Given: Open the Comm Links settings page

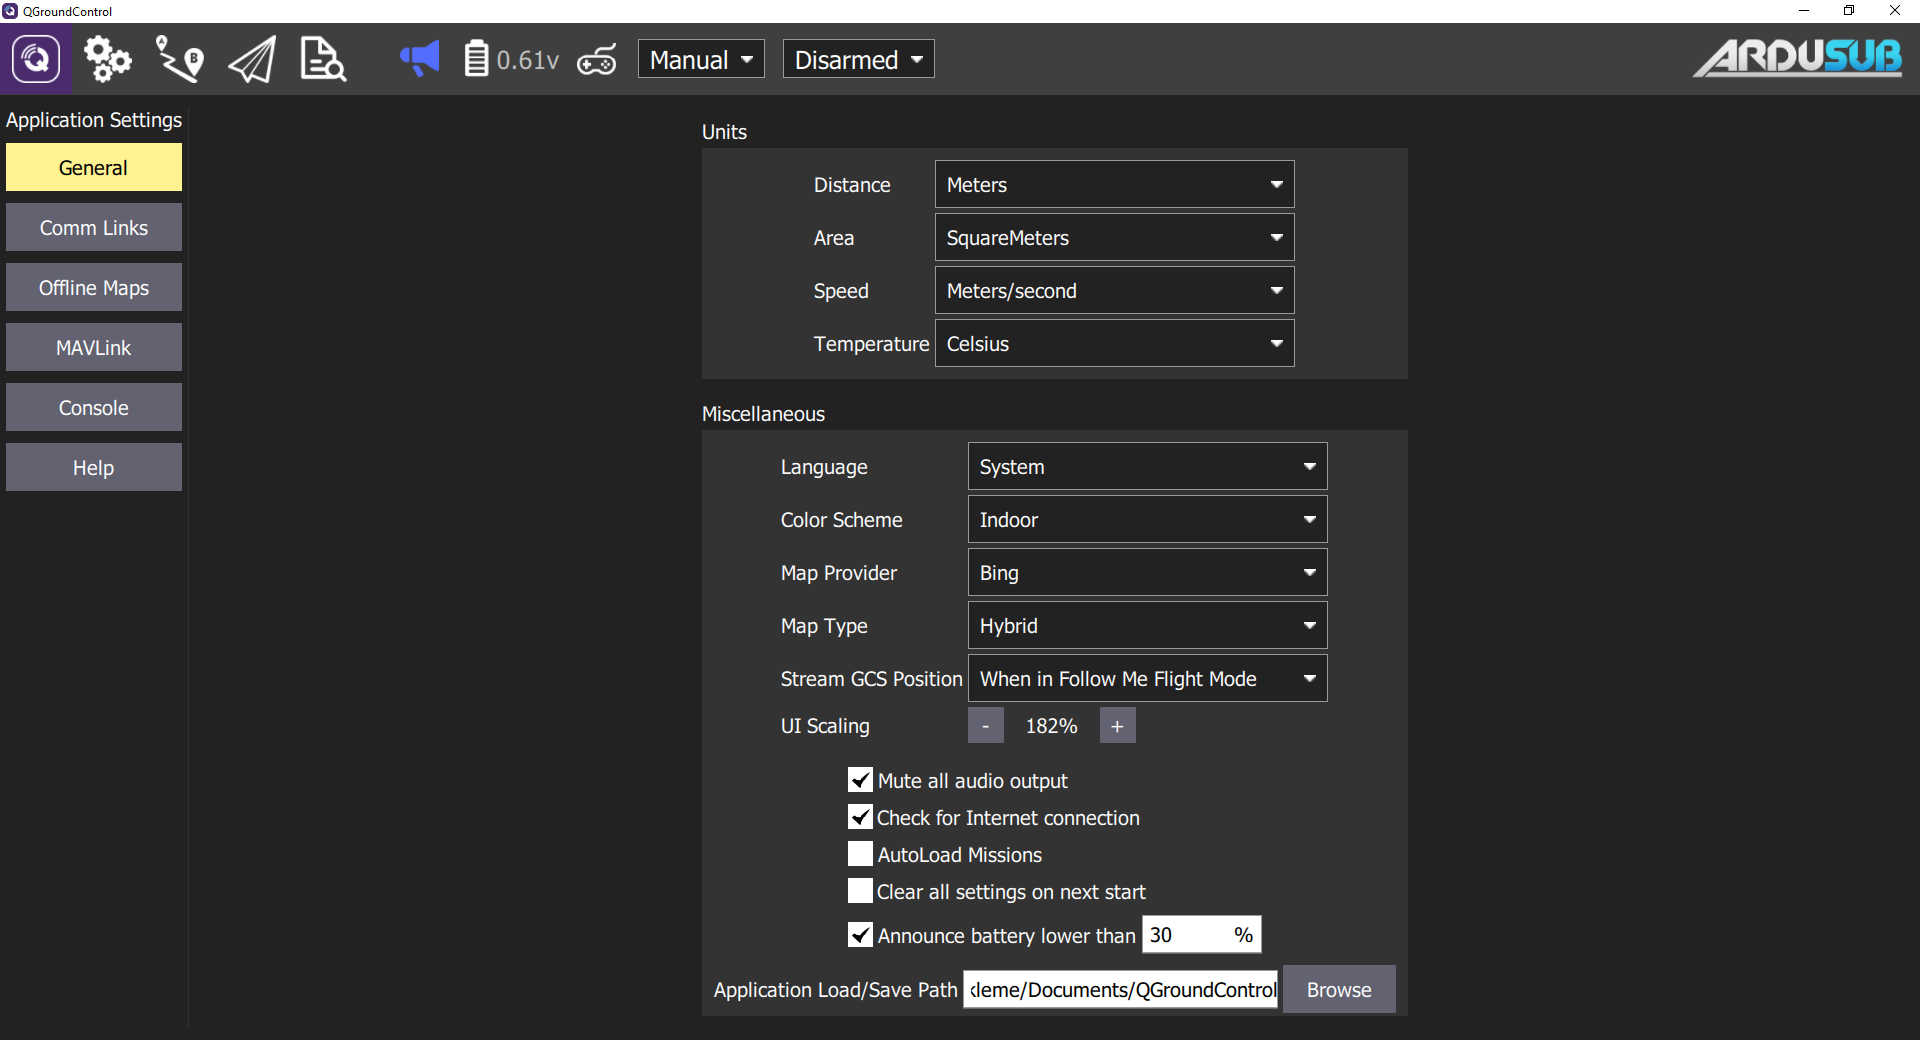Looking at the screenshot, I should (x=94, y=227).
